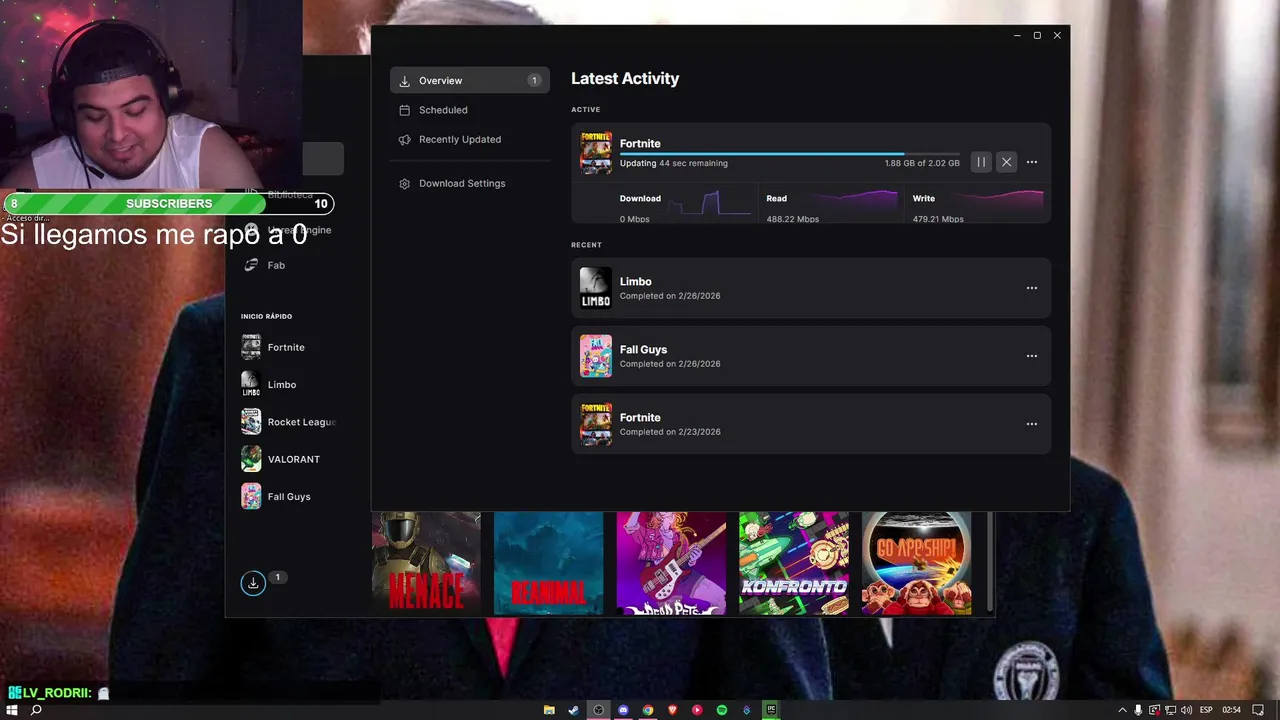
Task: Open the taskbar clock showing 02:54
Action: [1231, 710]
